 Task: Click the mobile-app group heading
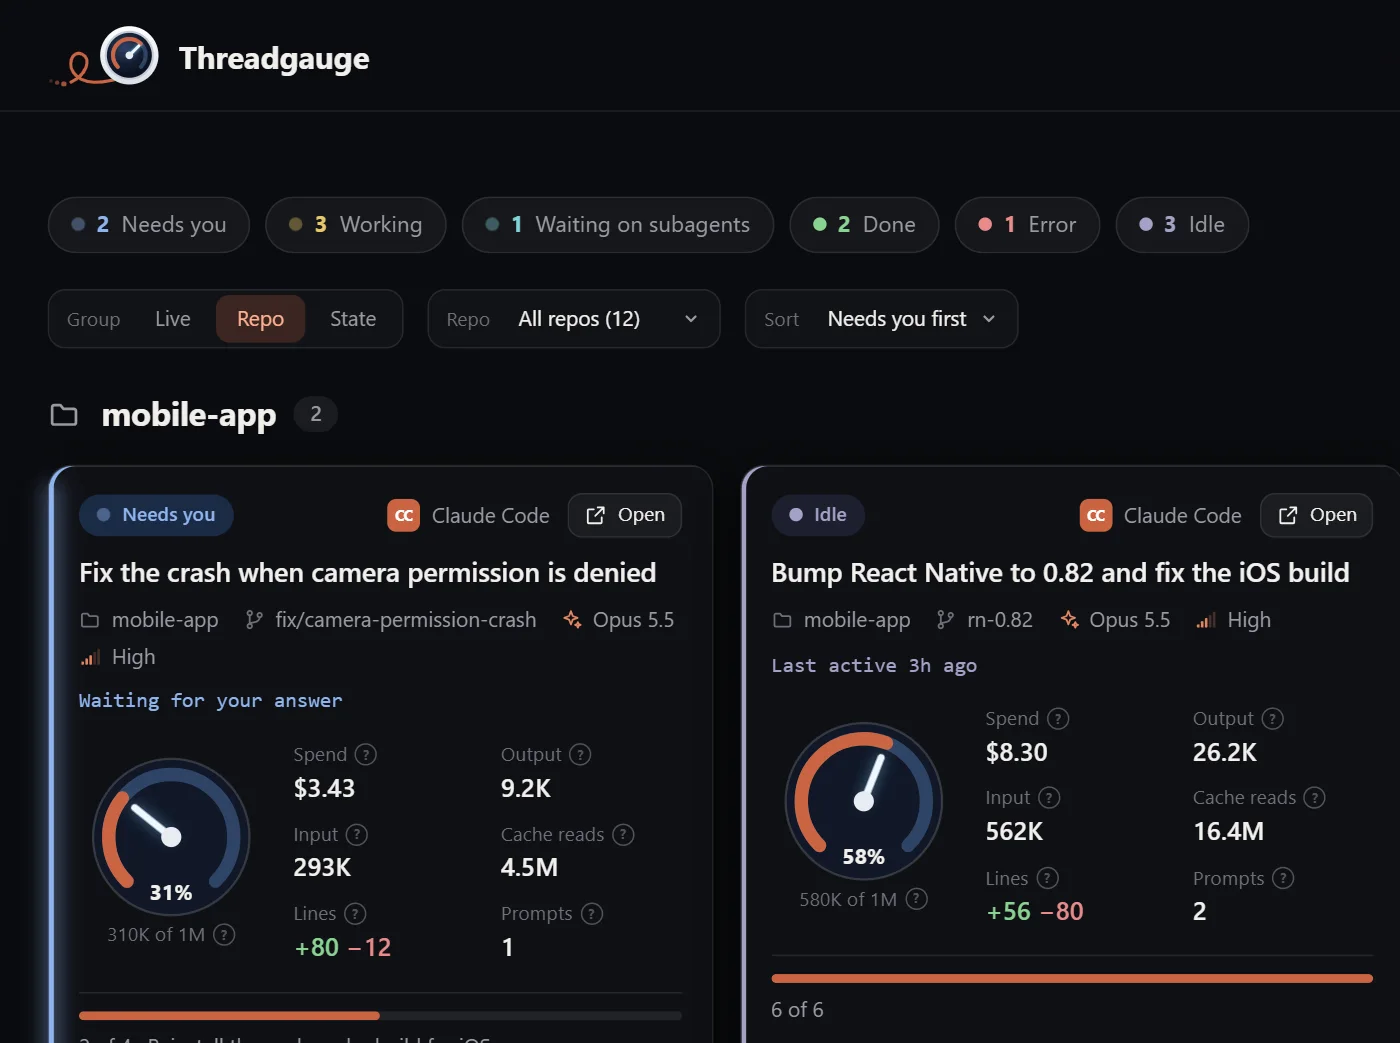(189, 415)
